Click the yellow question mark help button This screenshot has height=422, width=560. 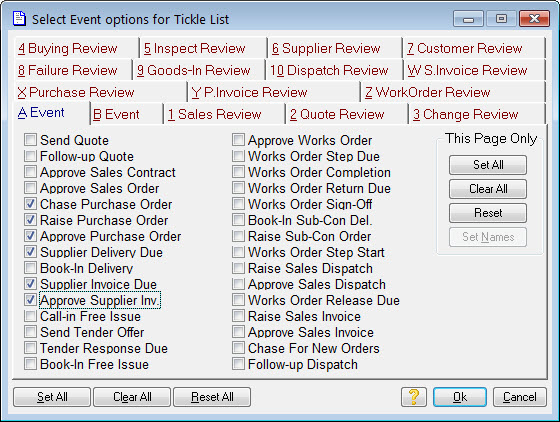click(x=414, y=397)
